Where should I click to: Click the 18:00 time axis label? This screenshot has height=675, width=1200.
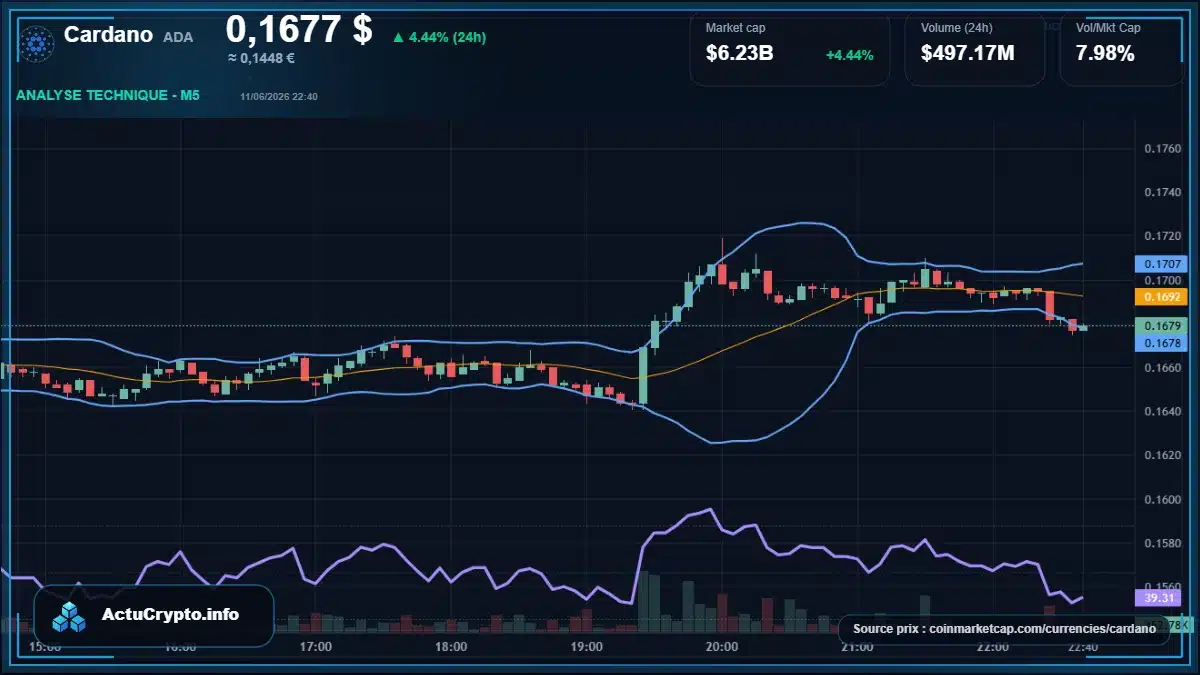451,647
